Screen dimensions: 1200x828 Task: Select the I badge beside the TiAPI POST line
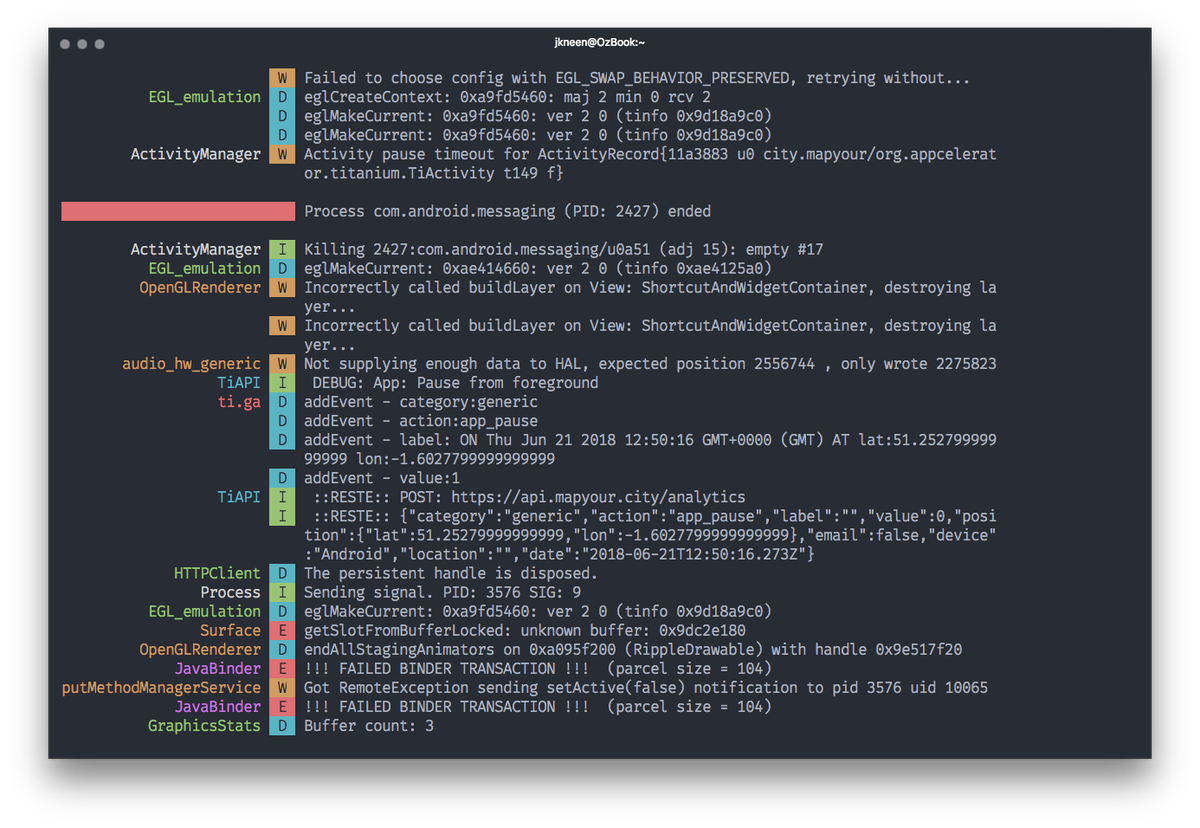pyautogui.click(x=281, y=497)
